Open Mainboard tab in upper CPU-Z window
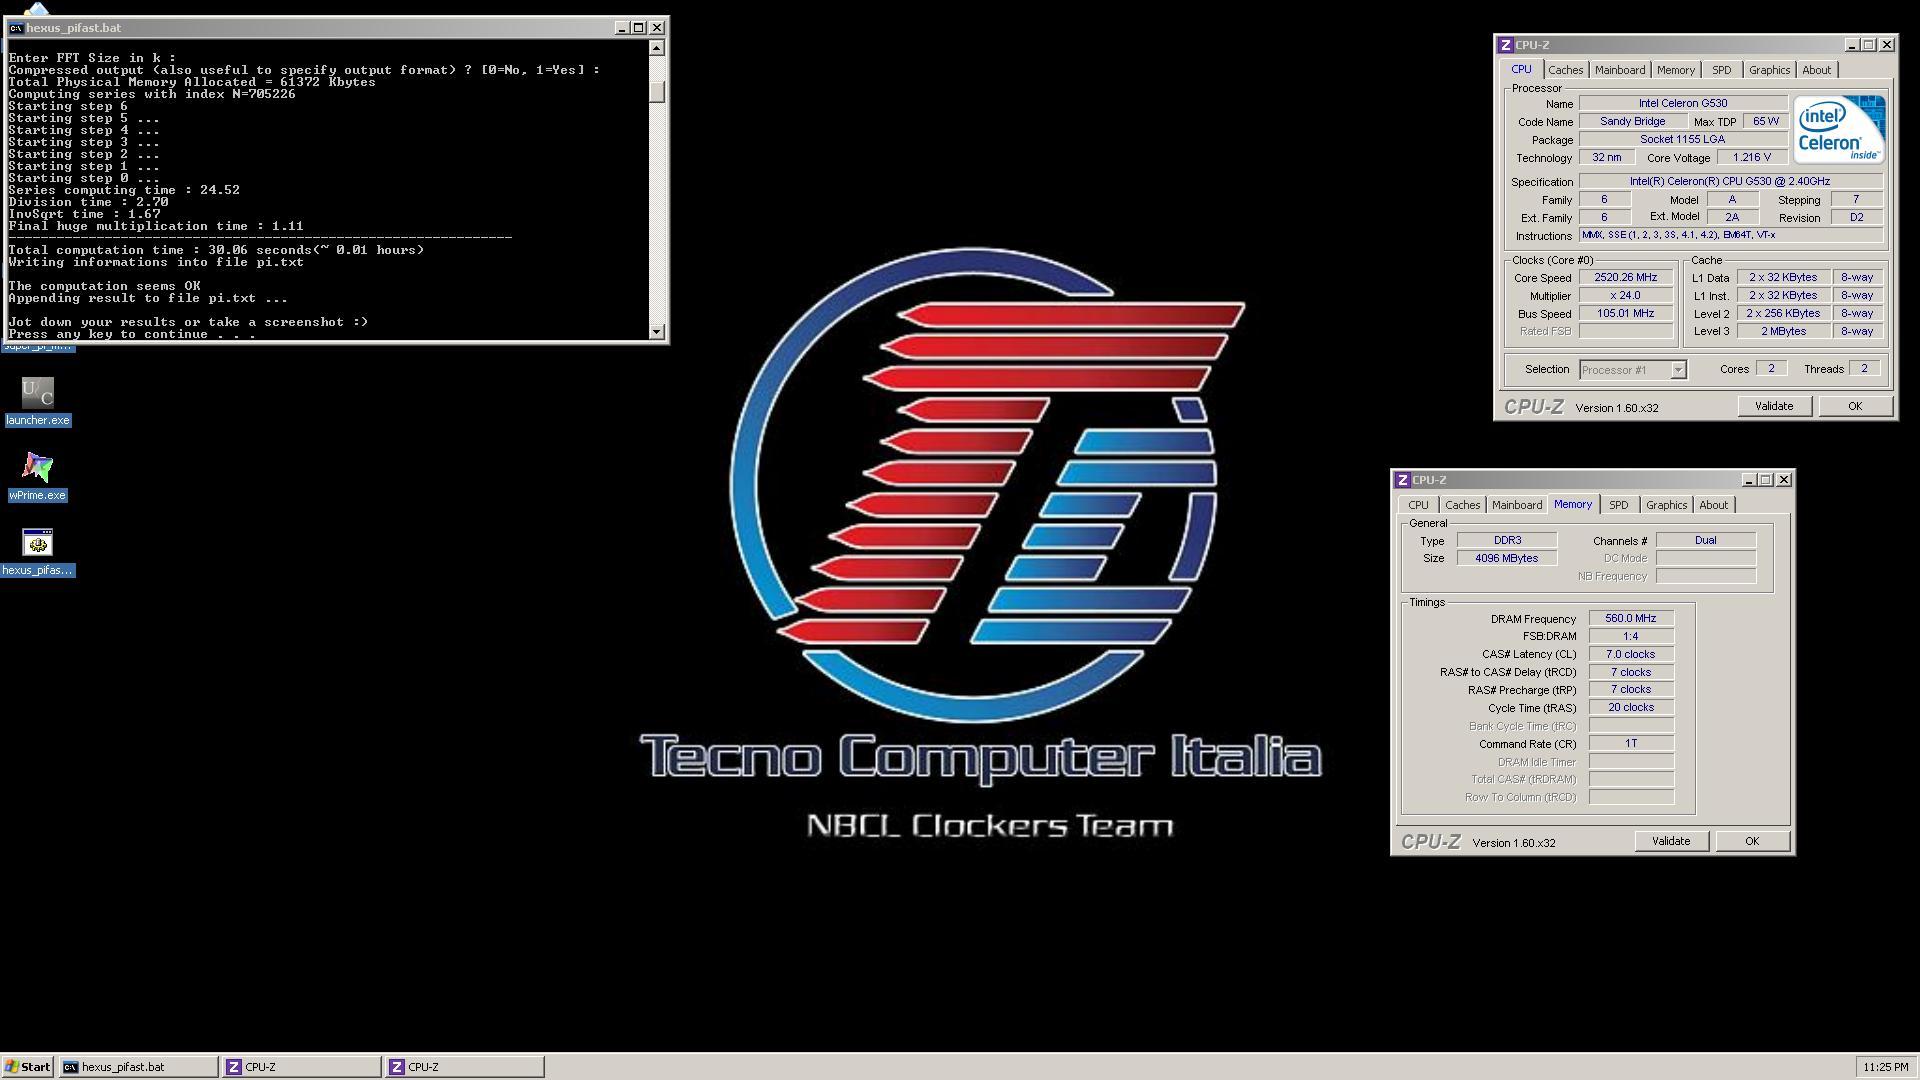The image size is (1920, 1080). [1620, 70]
